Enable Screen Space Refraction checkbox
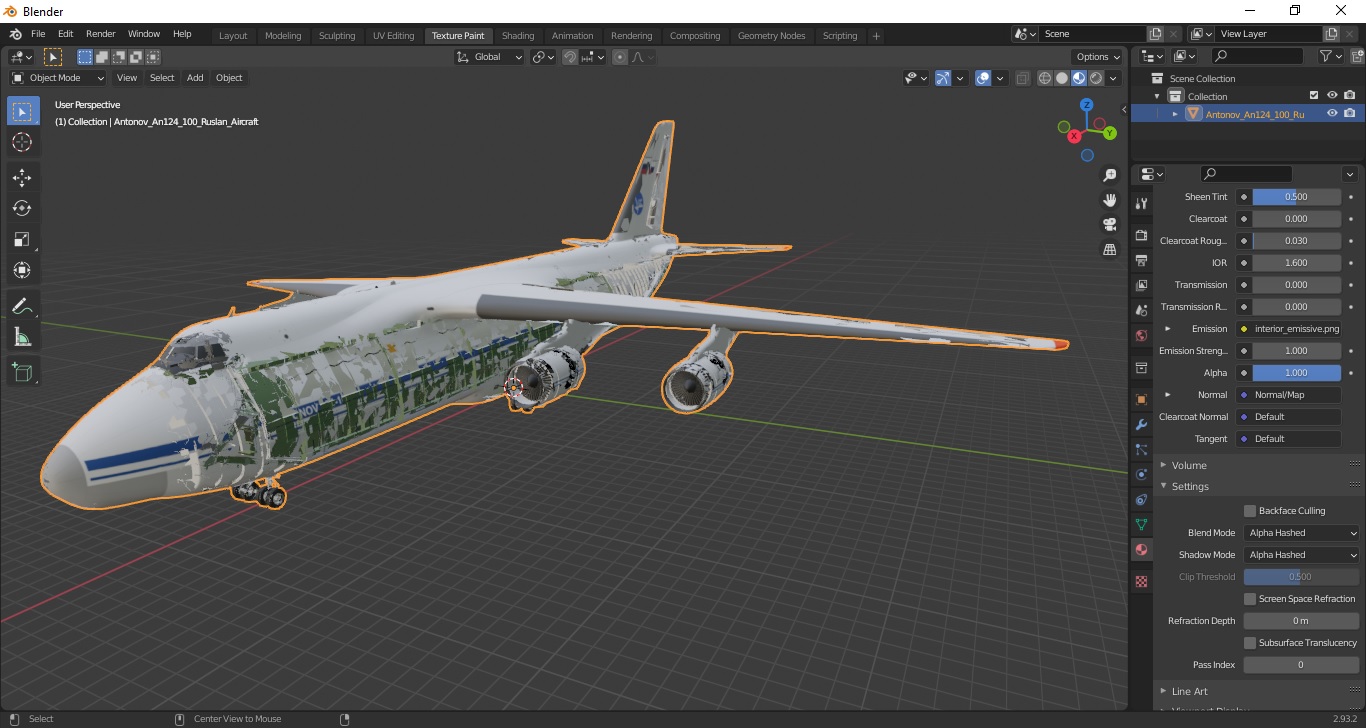 (1250, 599)
